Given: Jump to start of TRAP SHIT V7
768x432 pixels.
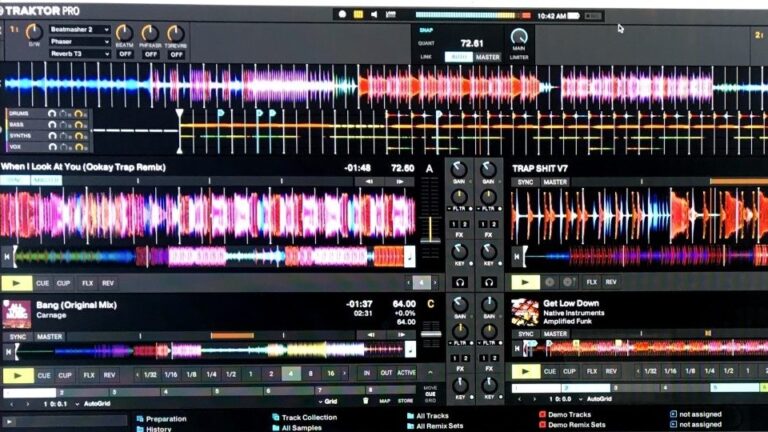Looking at the screenshot, I should pyautogui.click(x=517, y=256).
